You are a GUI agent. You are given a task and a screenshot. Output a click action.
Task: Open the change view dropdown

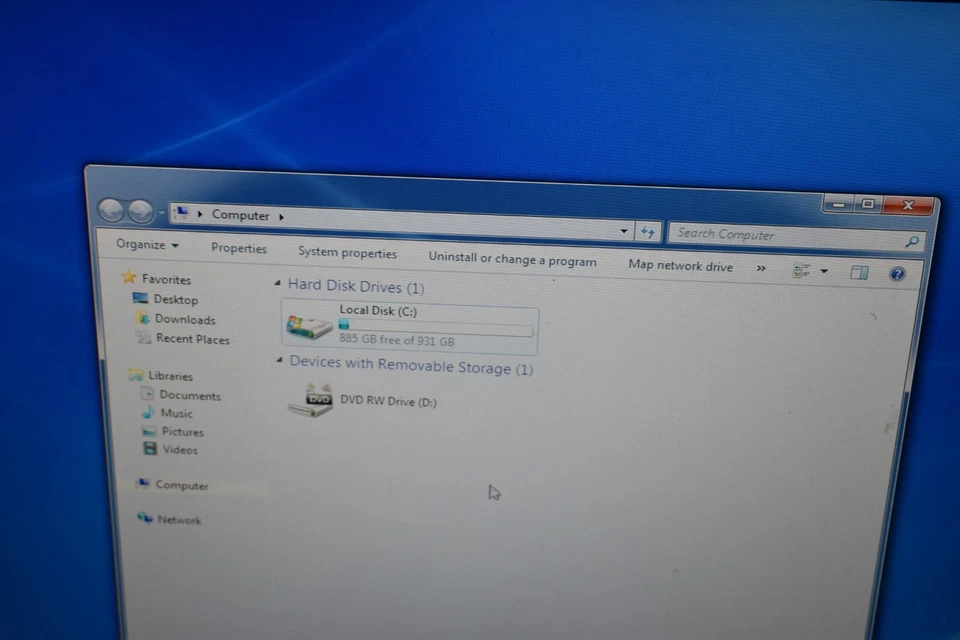823,271
